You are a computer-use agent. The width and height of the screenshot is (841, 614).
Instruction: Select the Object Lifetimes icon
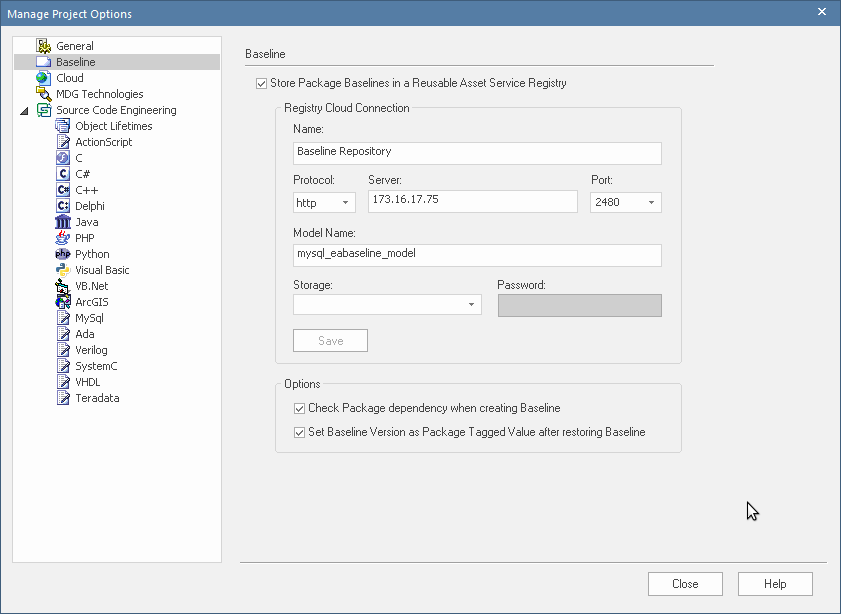pos(63,126)
